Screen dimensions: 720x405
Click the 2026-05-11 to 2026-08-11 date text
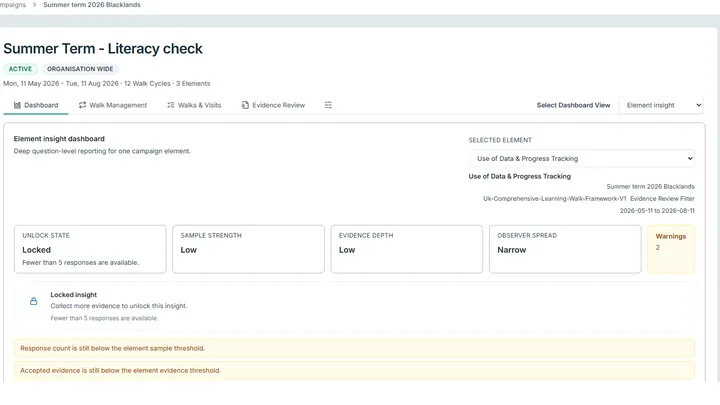(x=657, y=210)
